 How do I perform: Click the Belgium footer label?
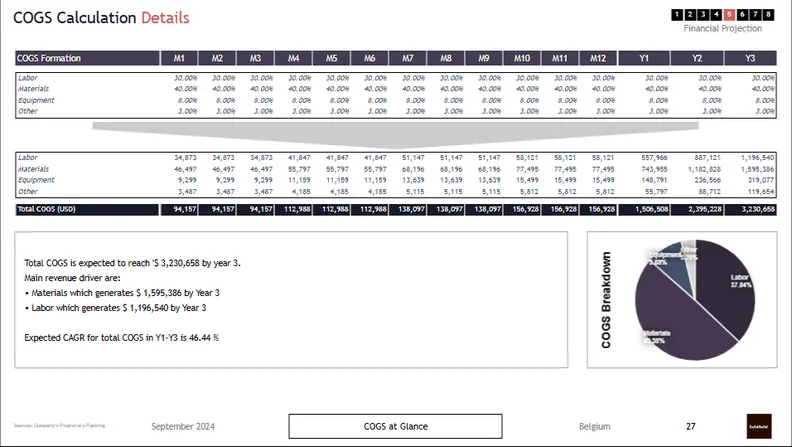(x=595, y=427)
